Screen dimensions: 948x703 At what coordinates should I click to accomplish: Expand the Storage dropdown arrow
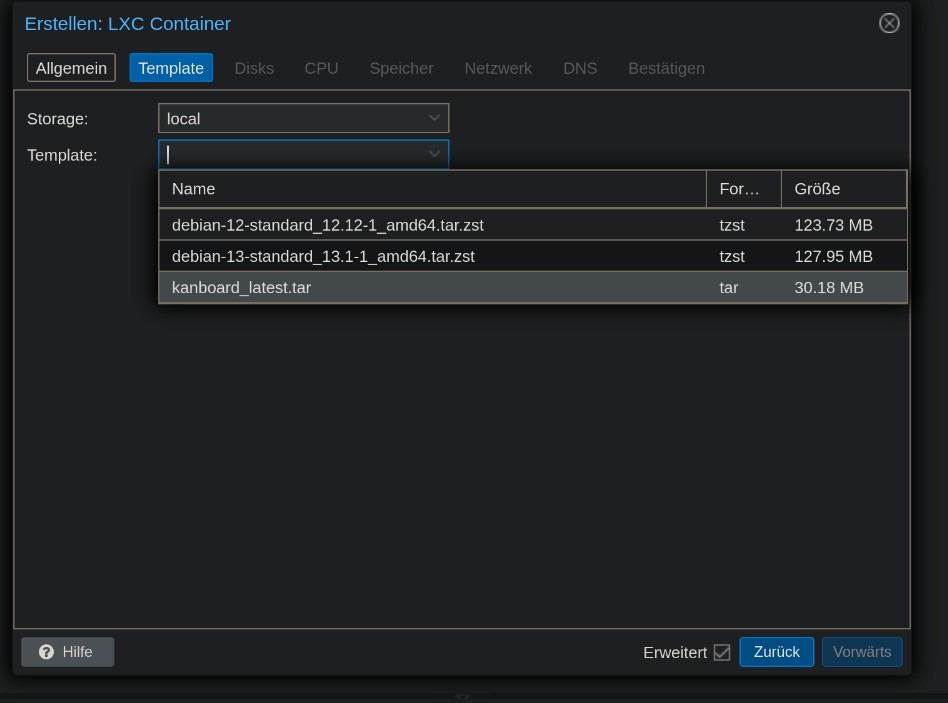tap(434, 118)
